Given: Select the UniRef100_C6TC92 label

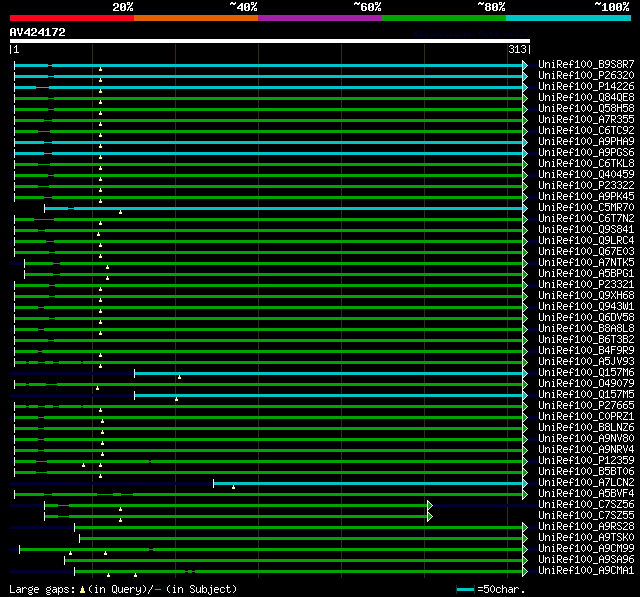Looking at the screenshot, I should point(586,131).
